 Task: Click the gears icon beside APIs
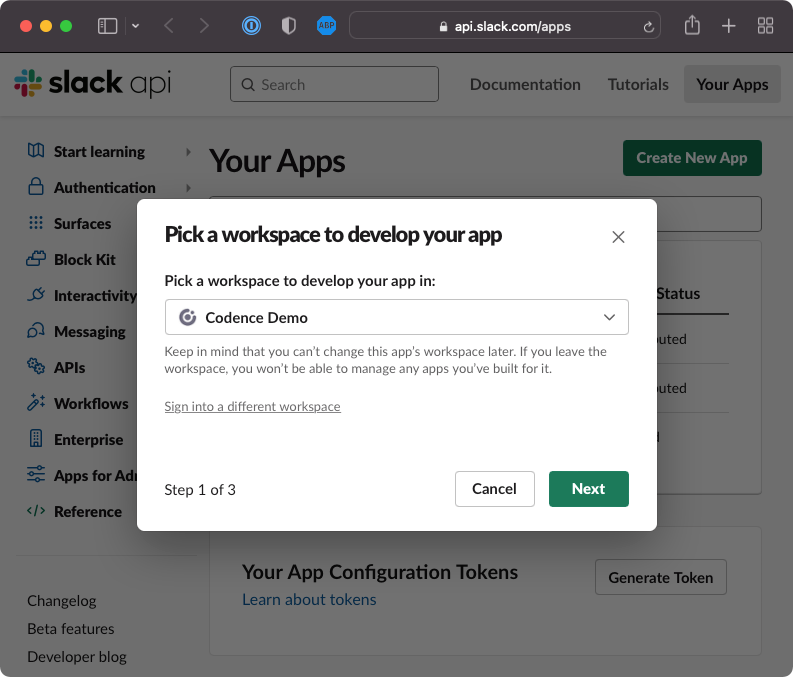(x=35, y=366)
